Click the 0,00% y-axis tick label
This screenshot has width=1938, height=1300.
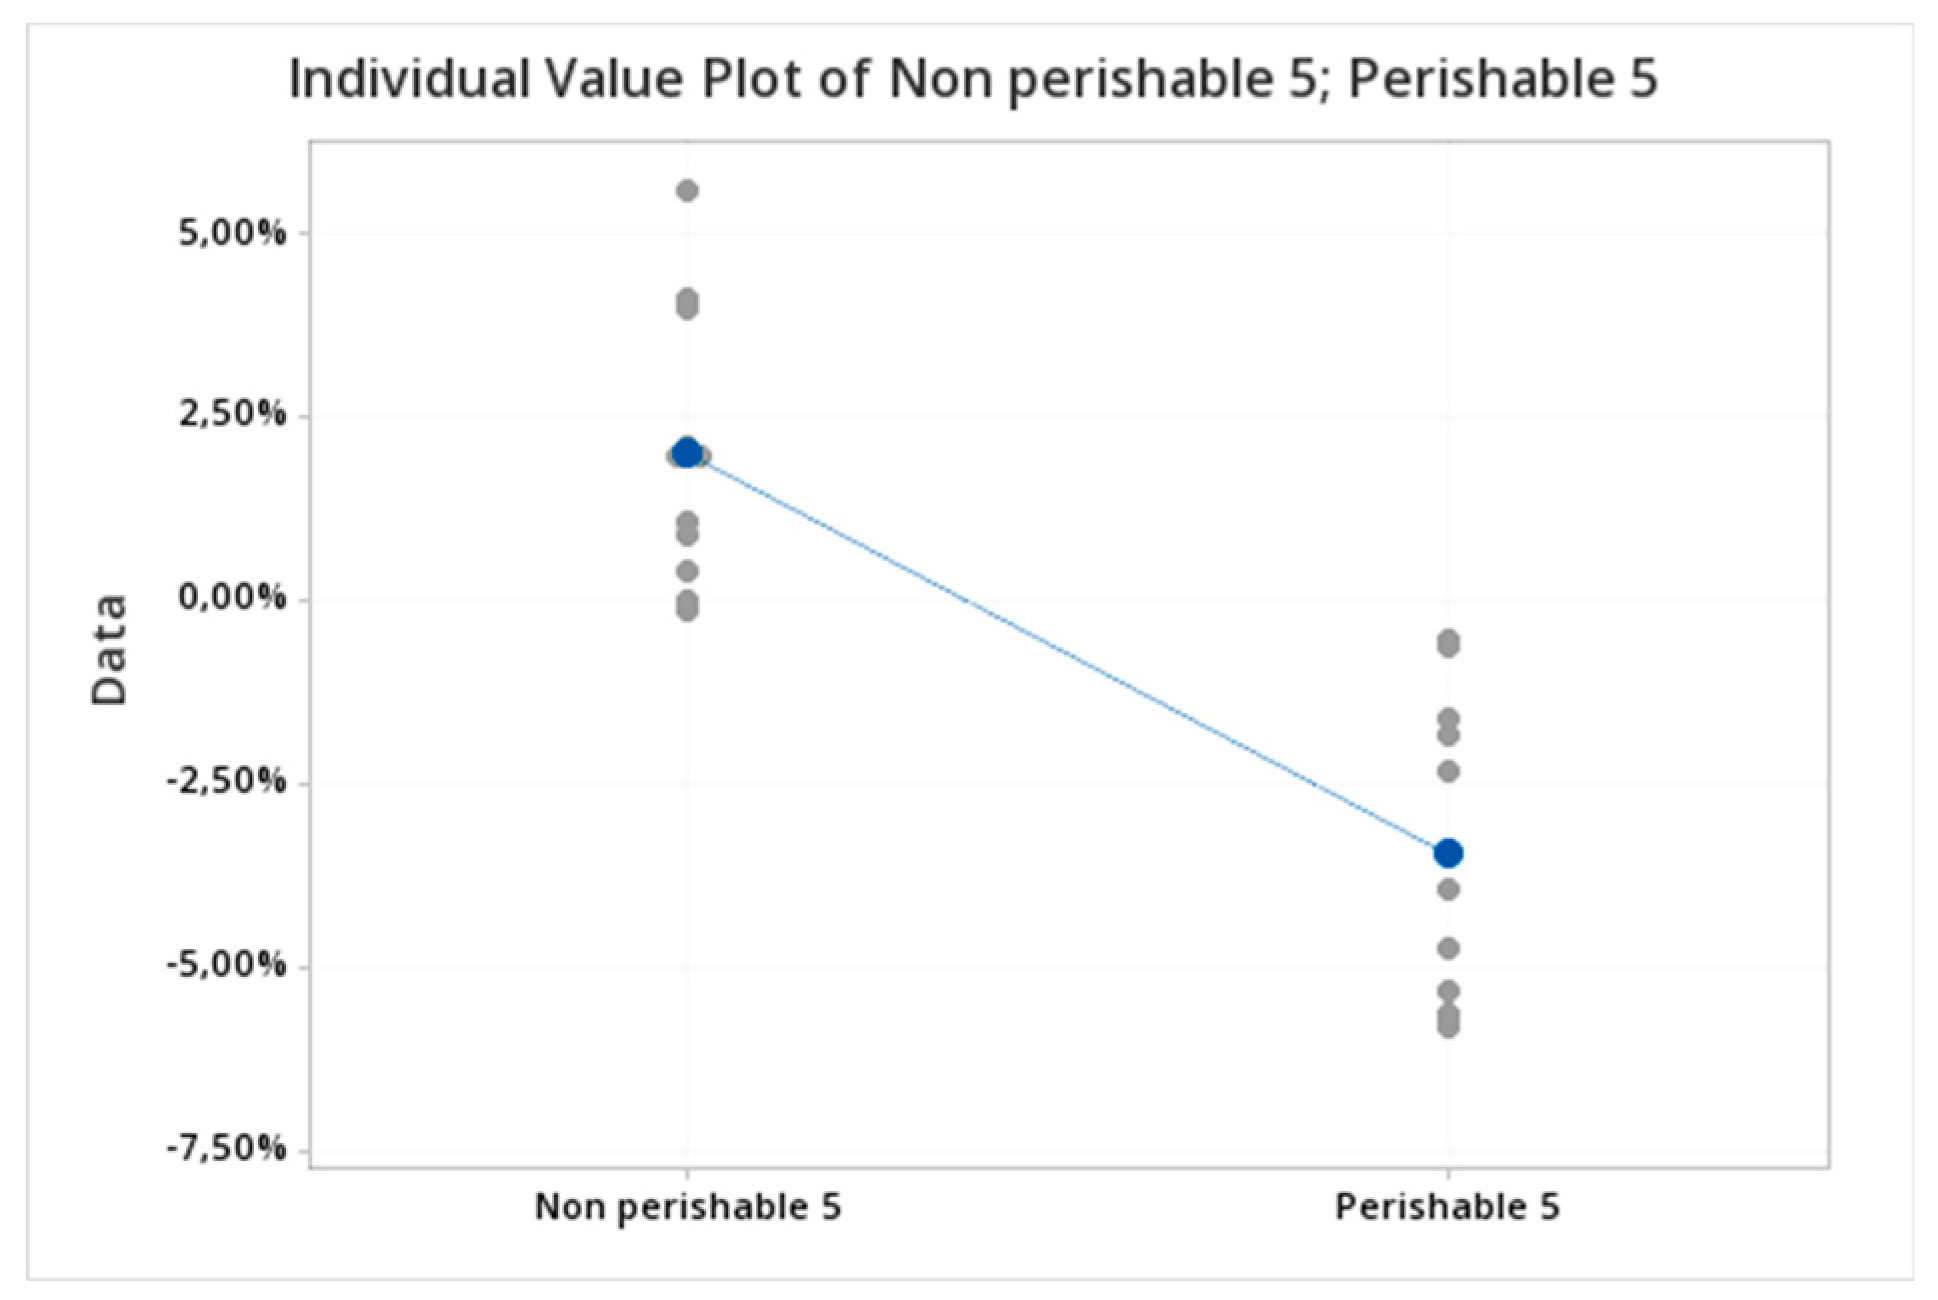point(231,599)
